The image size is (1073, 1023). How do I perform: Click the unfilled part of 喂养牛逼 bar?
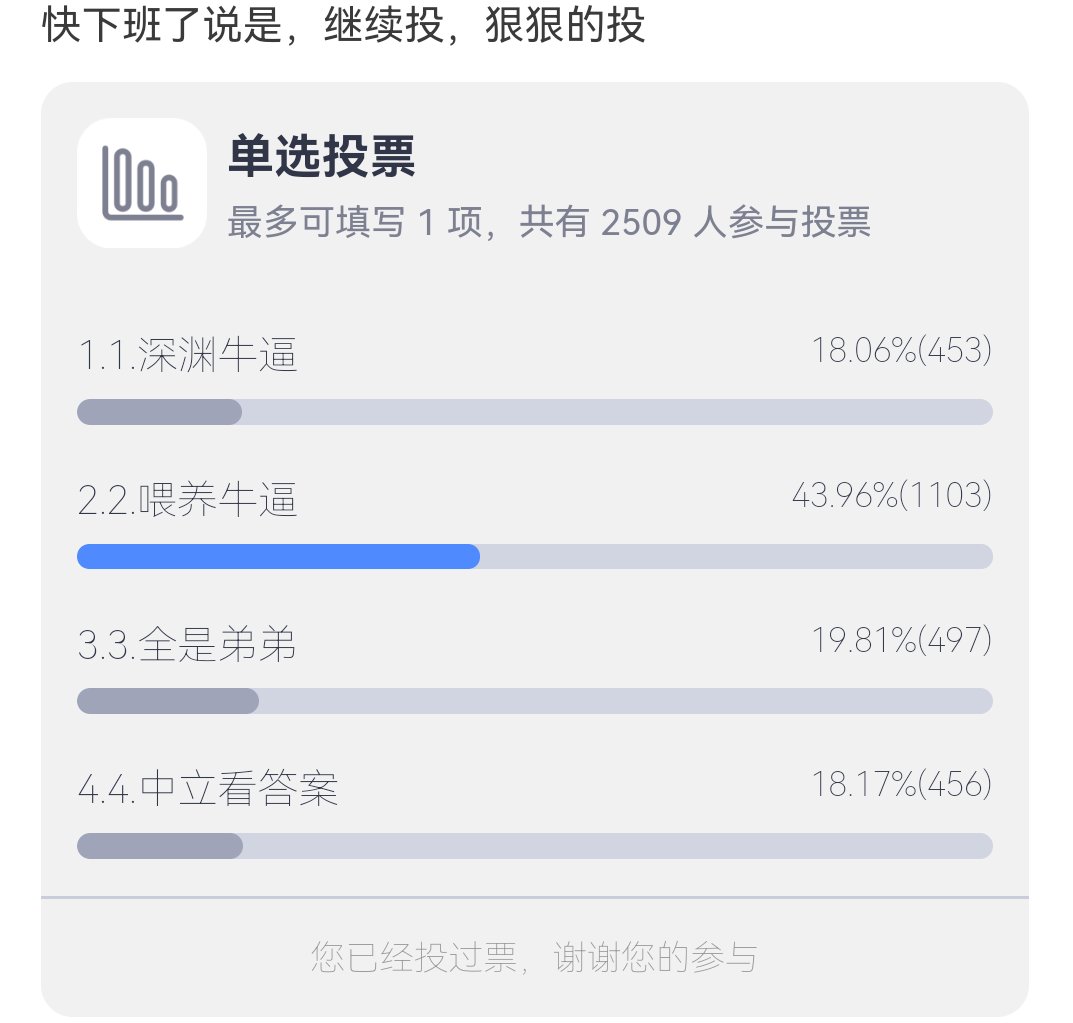pyautogui.click(x=735, y=557)
